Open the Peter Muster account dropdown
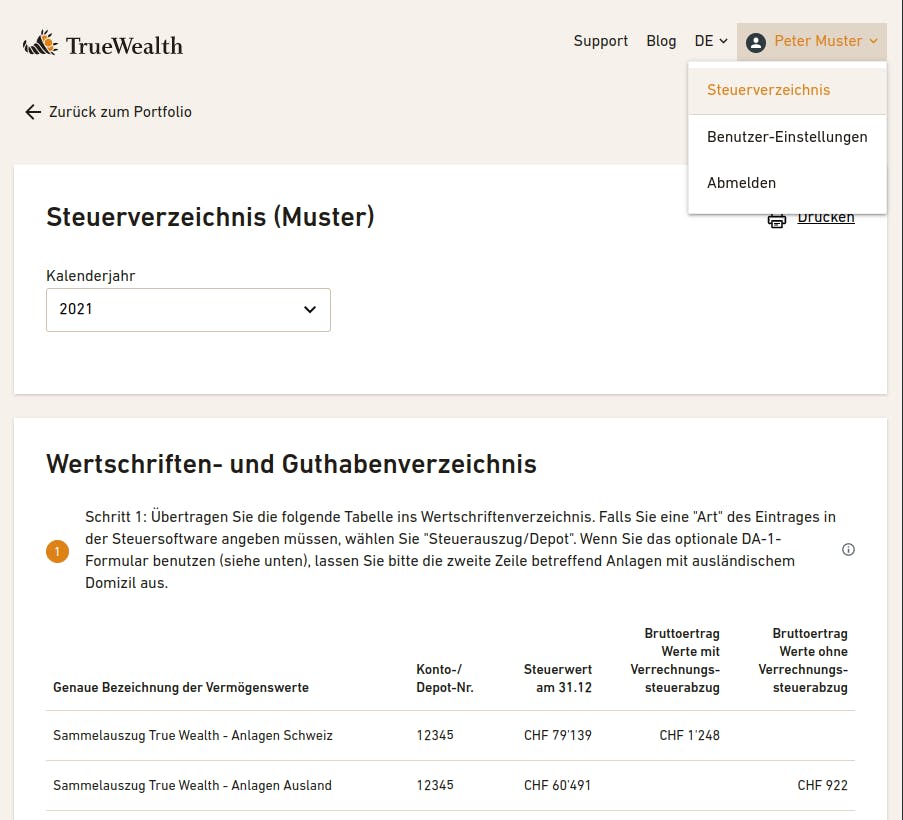This screenshot has height=820, width=903. pos(811,41)
